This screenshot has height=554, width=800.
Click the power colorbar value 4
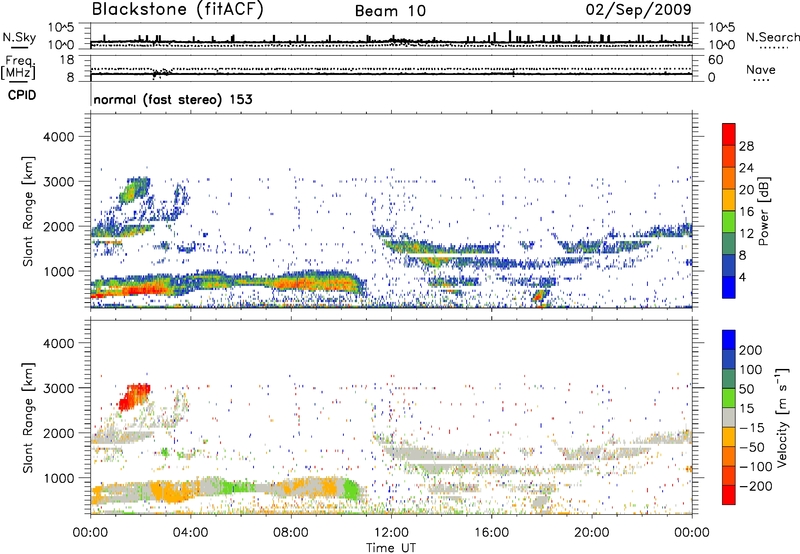click(x=743, y=277)
